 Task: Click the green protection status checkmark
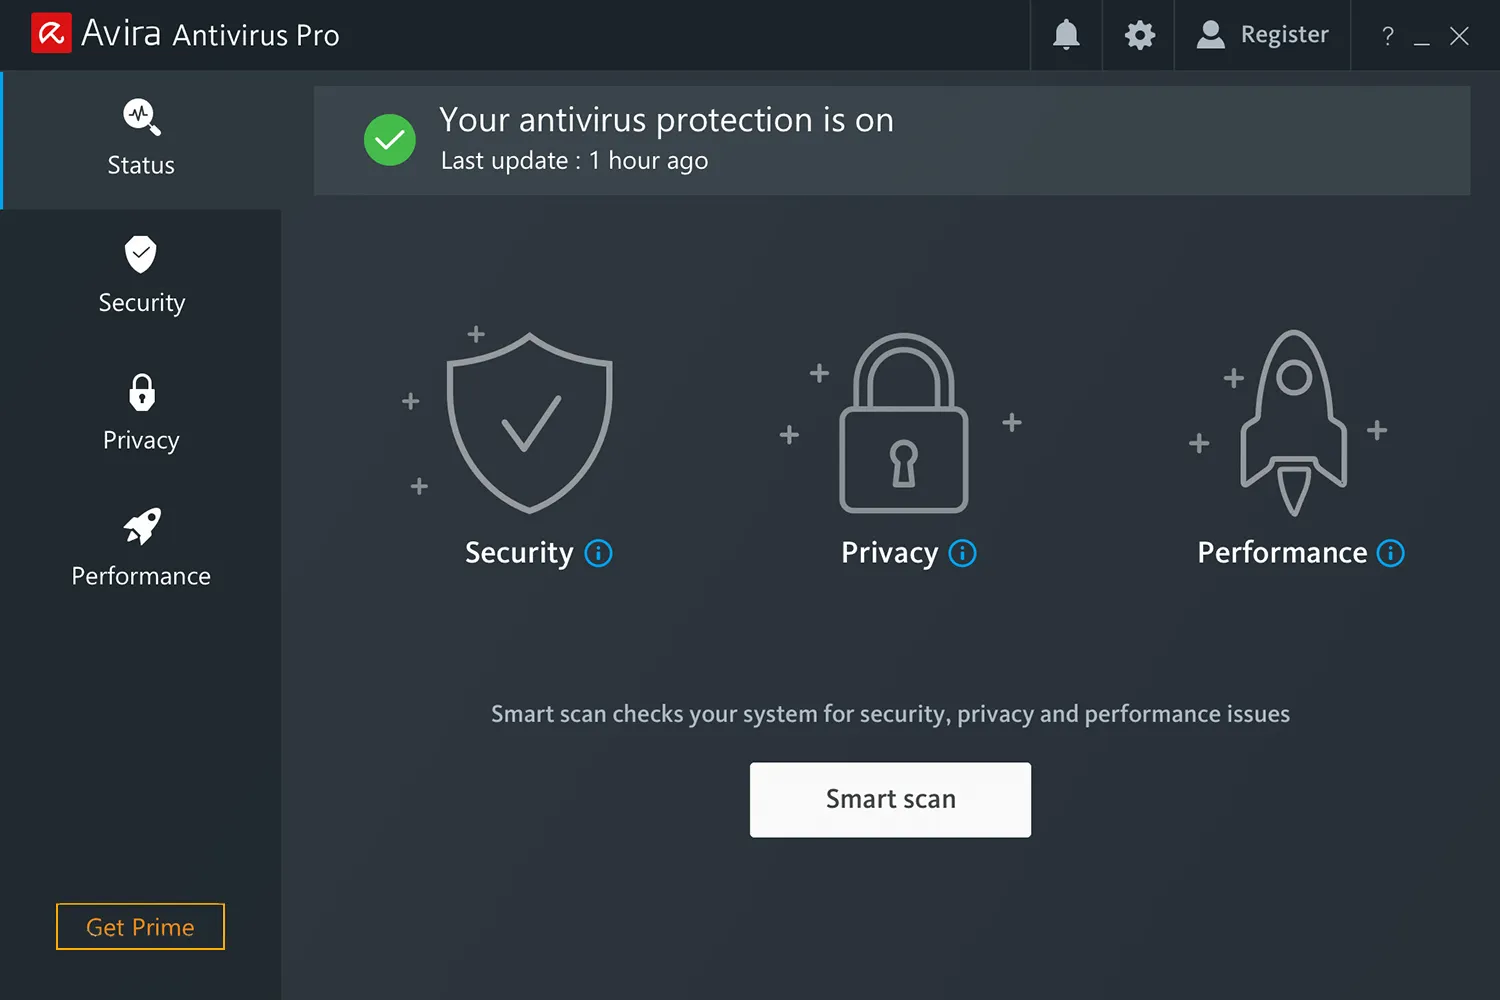390,140
